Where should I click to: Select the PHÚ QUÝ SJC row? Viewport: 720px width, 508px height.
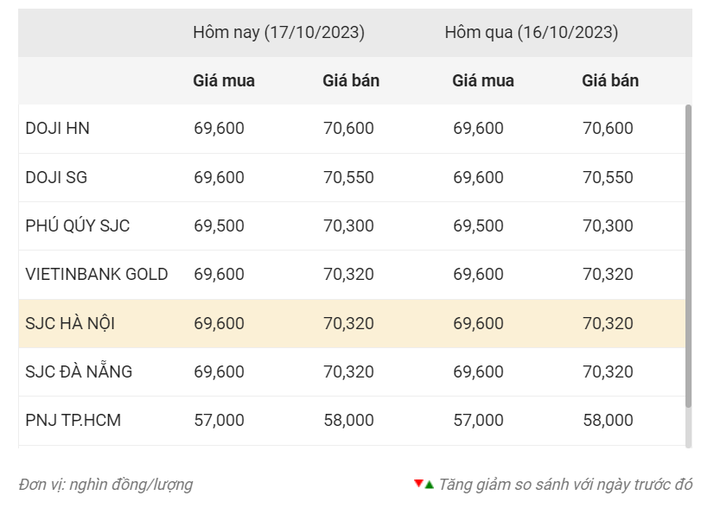[352, 226]
